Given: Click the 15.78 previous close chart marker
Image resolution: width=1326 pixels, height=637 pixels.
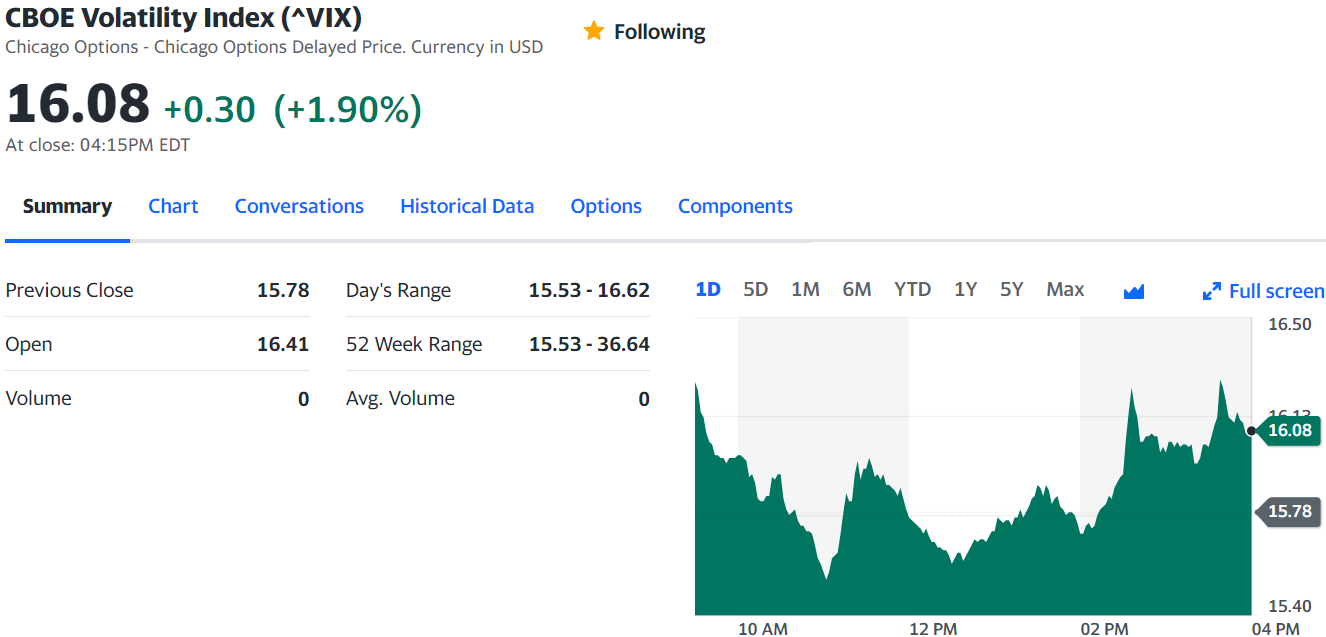Looking at the screenshot, I should click(1287, 511).
